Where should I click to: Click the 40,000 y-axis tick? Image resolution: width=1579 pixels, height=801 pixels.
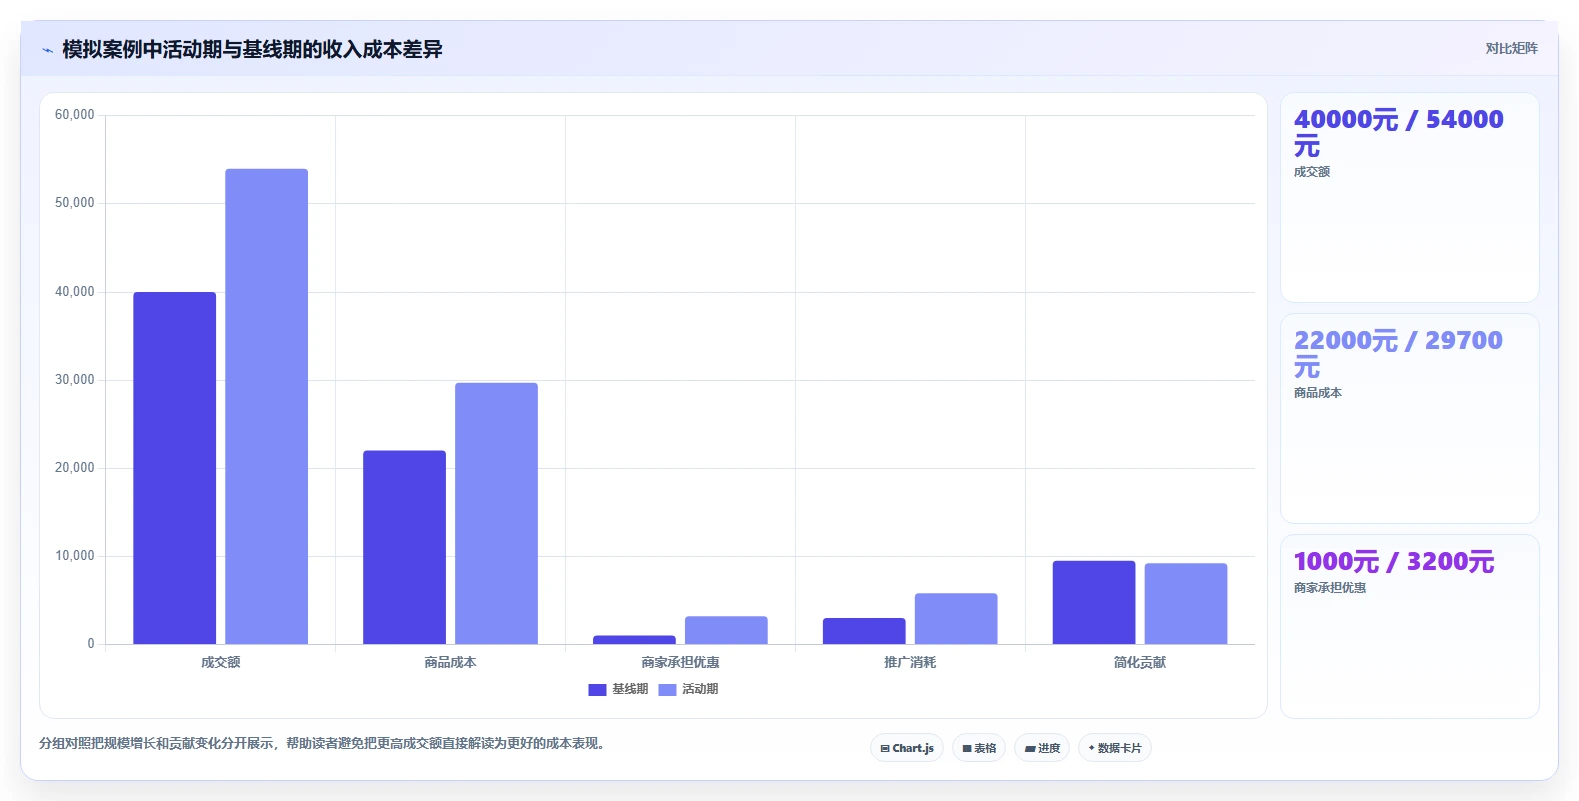(75, 292)
